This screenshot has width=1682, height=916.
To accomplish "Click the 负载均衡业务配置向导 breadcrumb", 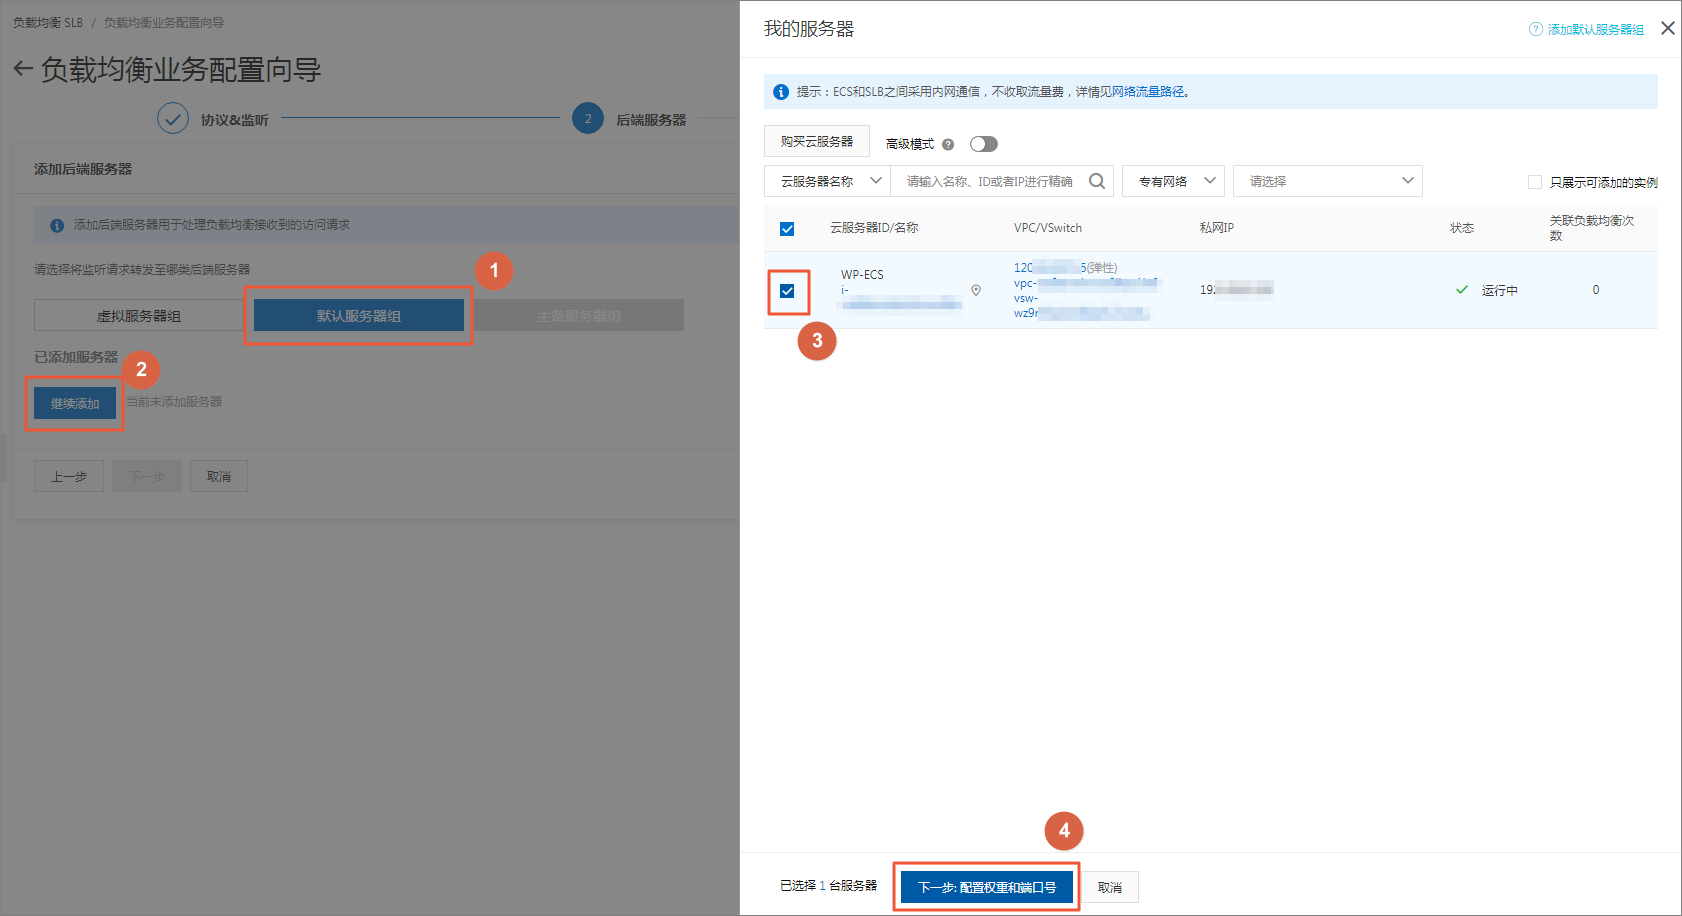I will point(164,22).
